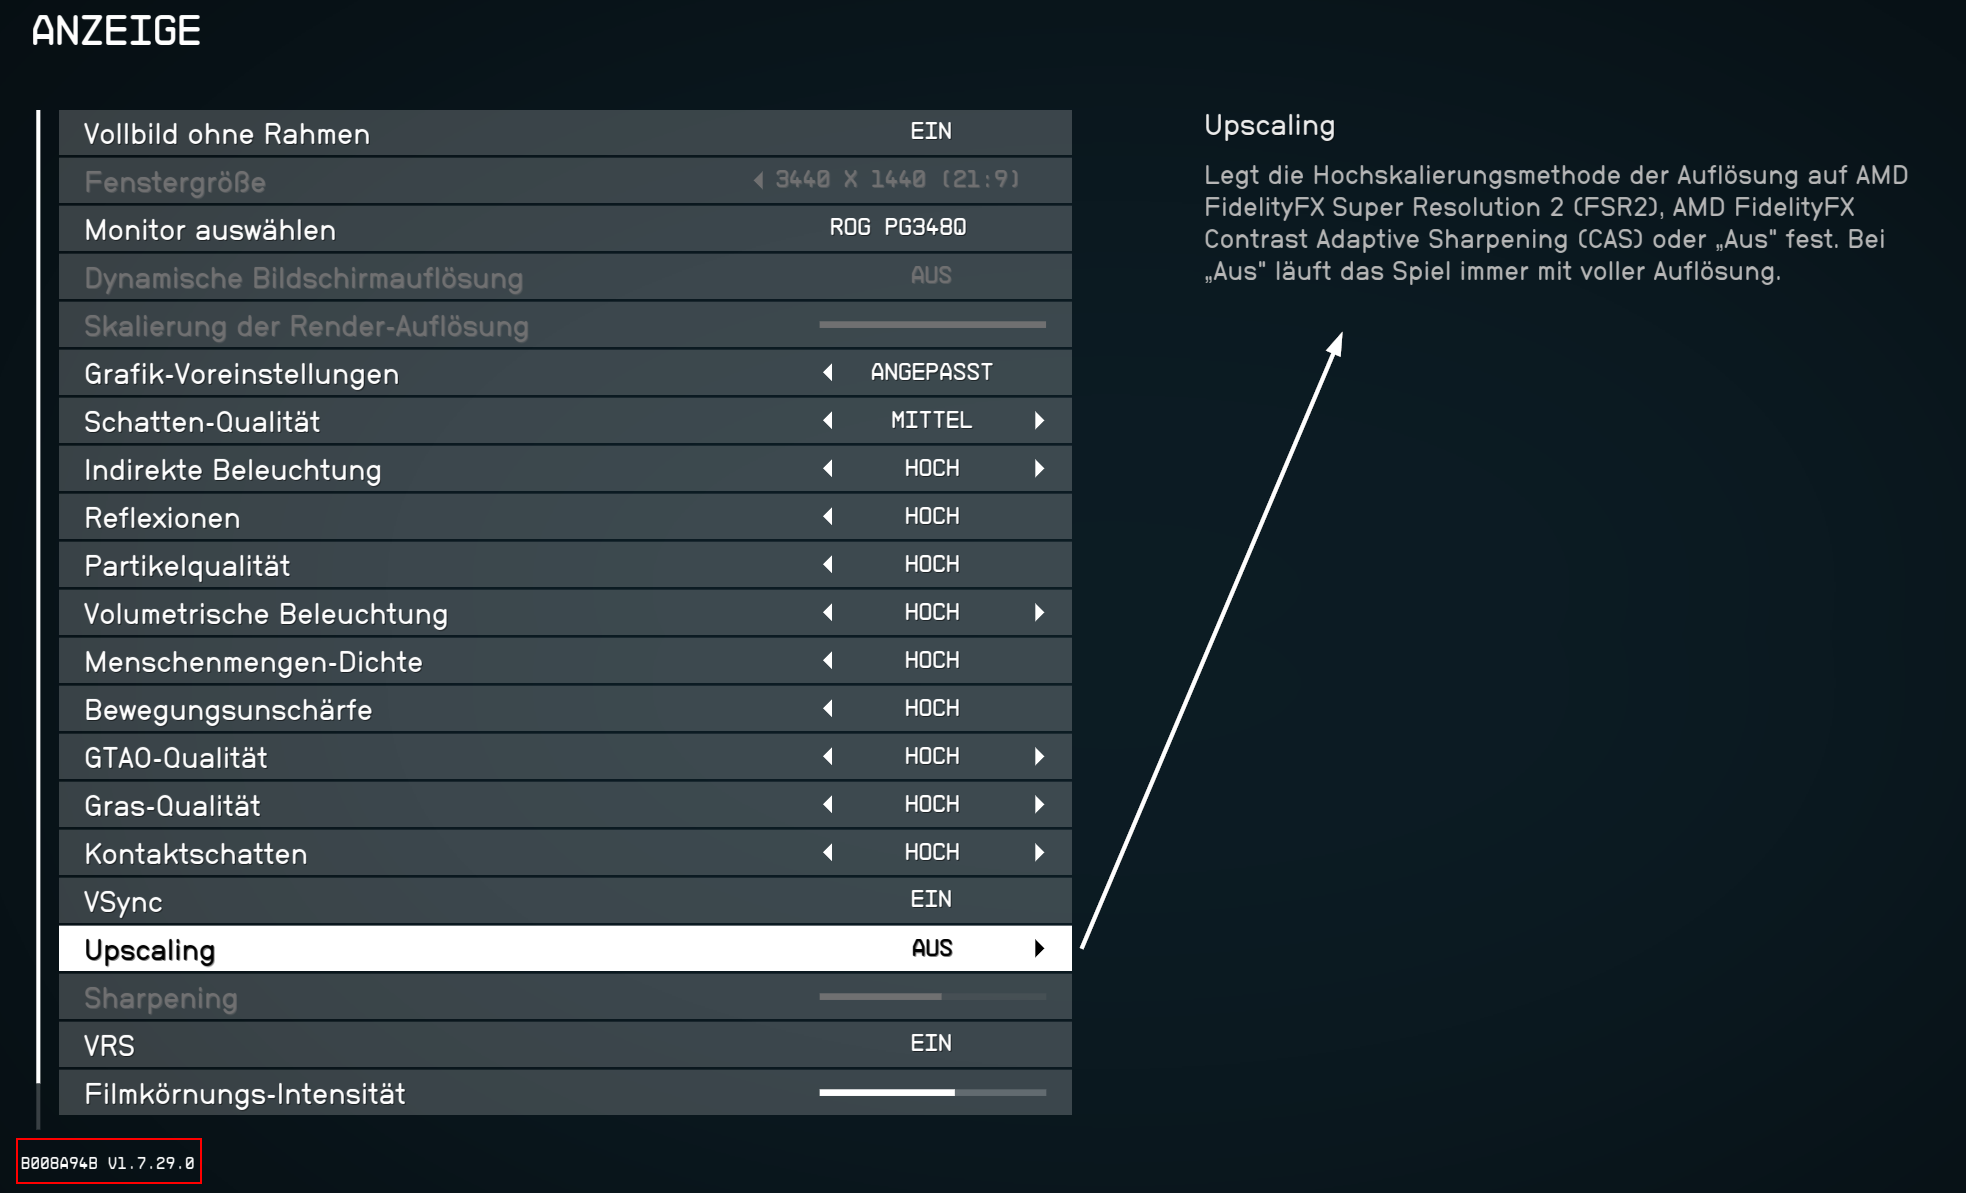Select the Bewegungsunschärfe row

[x=565, y=709]
